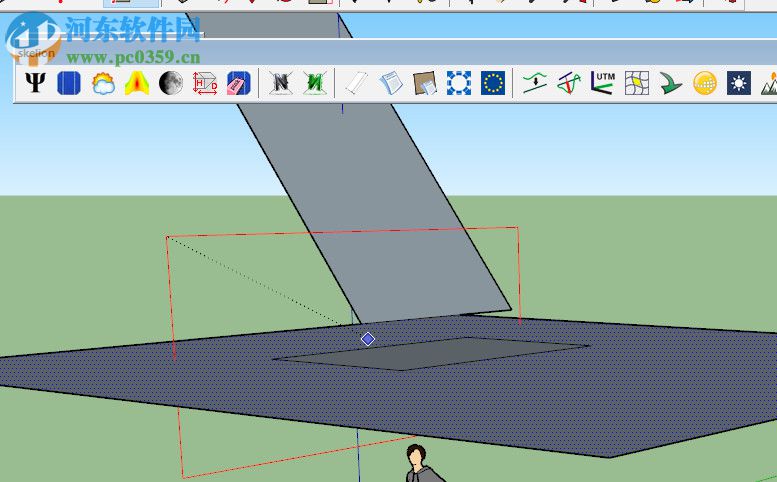777x482 pixels.
Task: Click the yellow dotted sphere icon
Action: pos(705,83)
